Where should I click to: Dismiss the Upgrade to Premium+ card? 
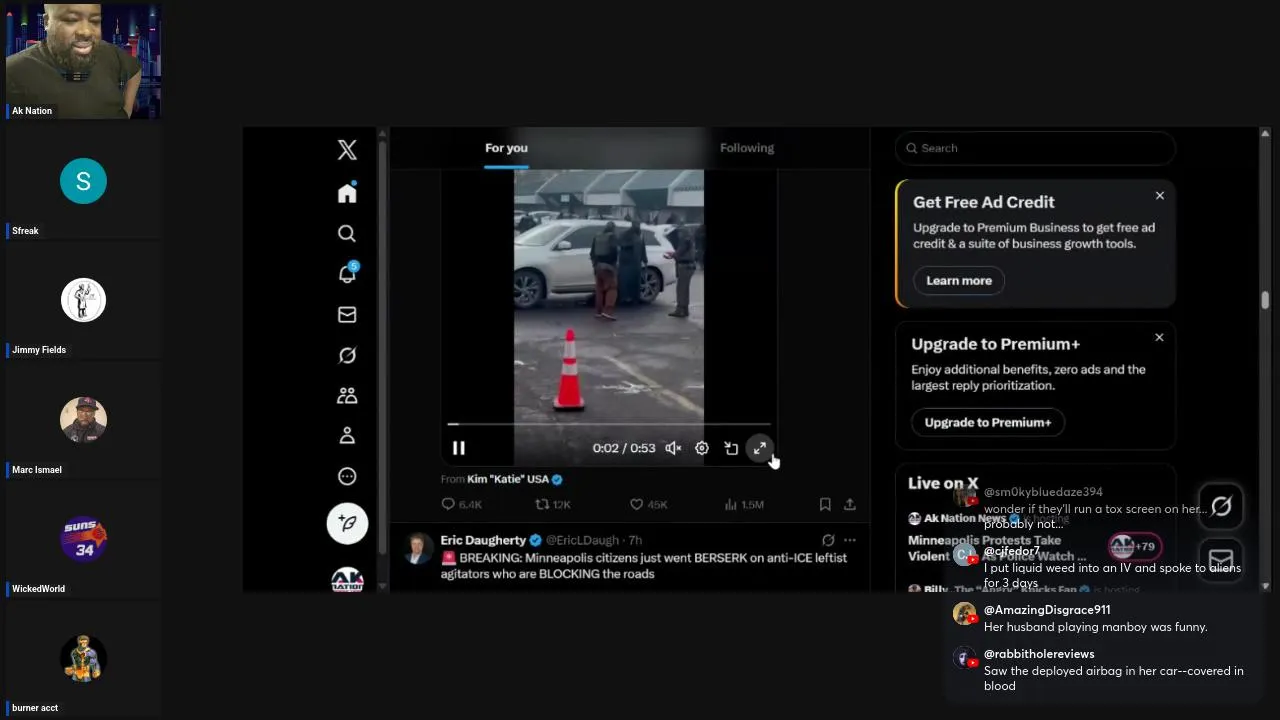pyautogui.click(x=1160, y=338)
